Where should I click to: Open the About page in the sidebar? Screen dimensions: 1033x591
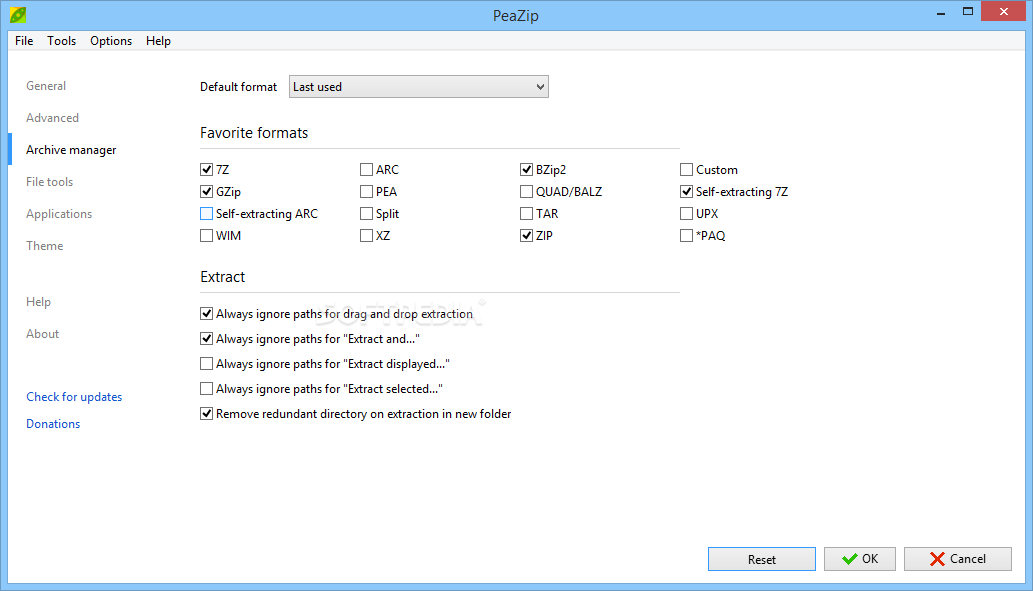tap(43, 334)
